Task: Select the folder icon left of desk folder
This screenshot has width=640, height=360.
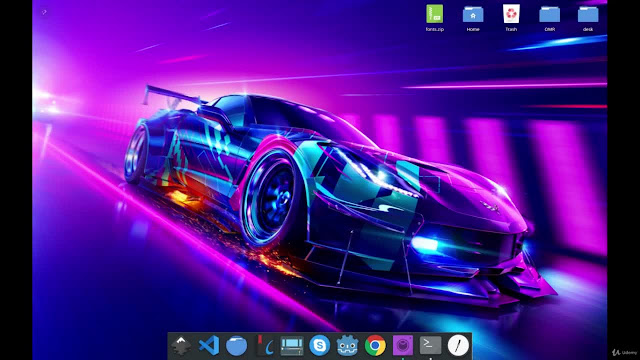Action: click(549, 14)
